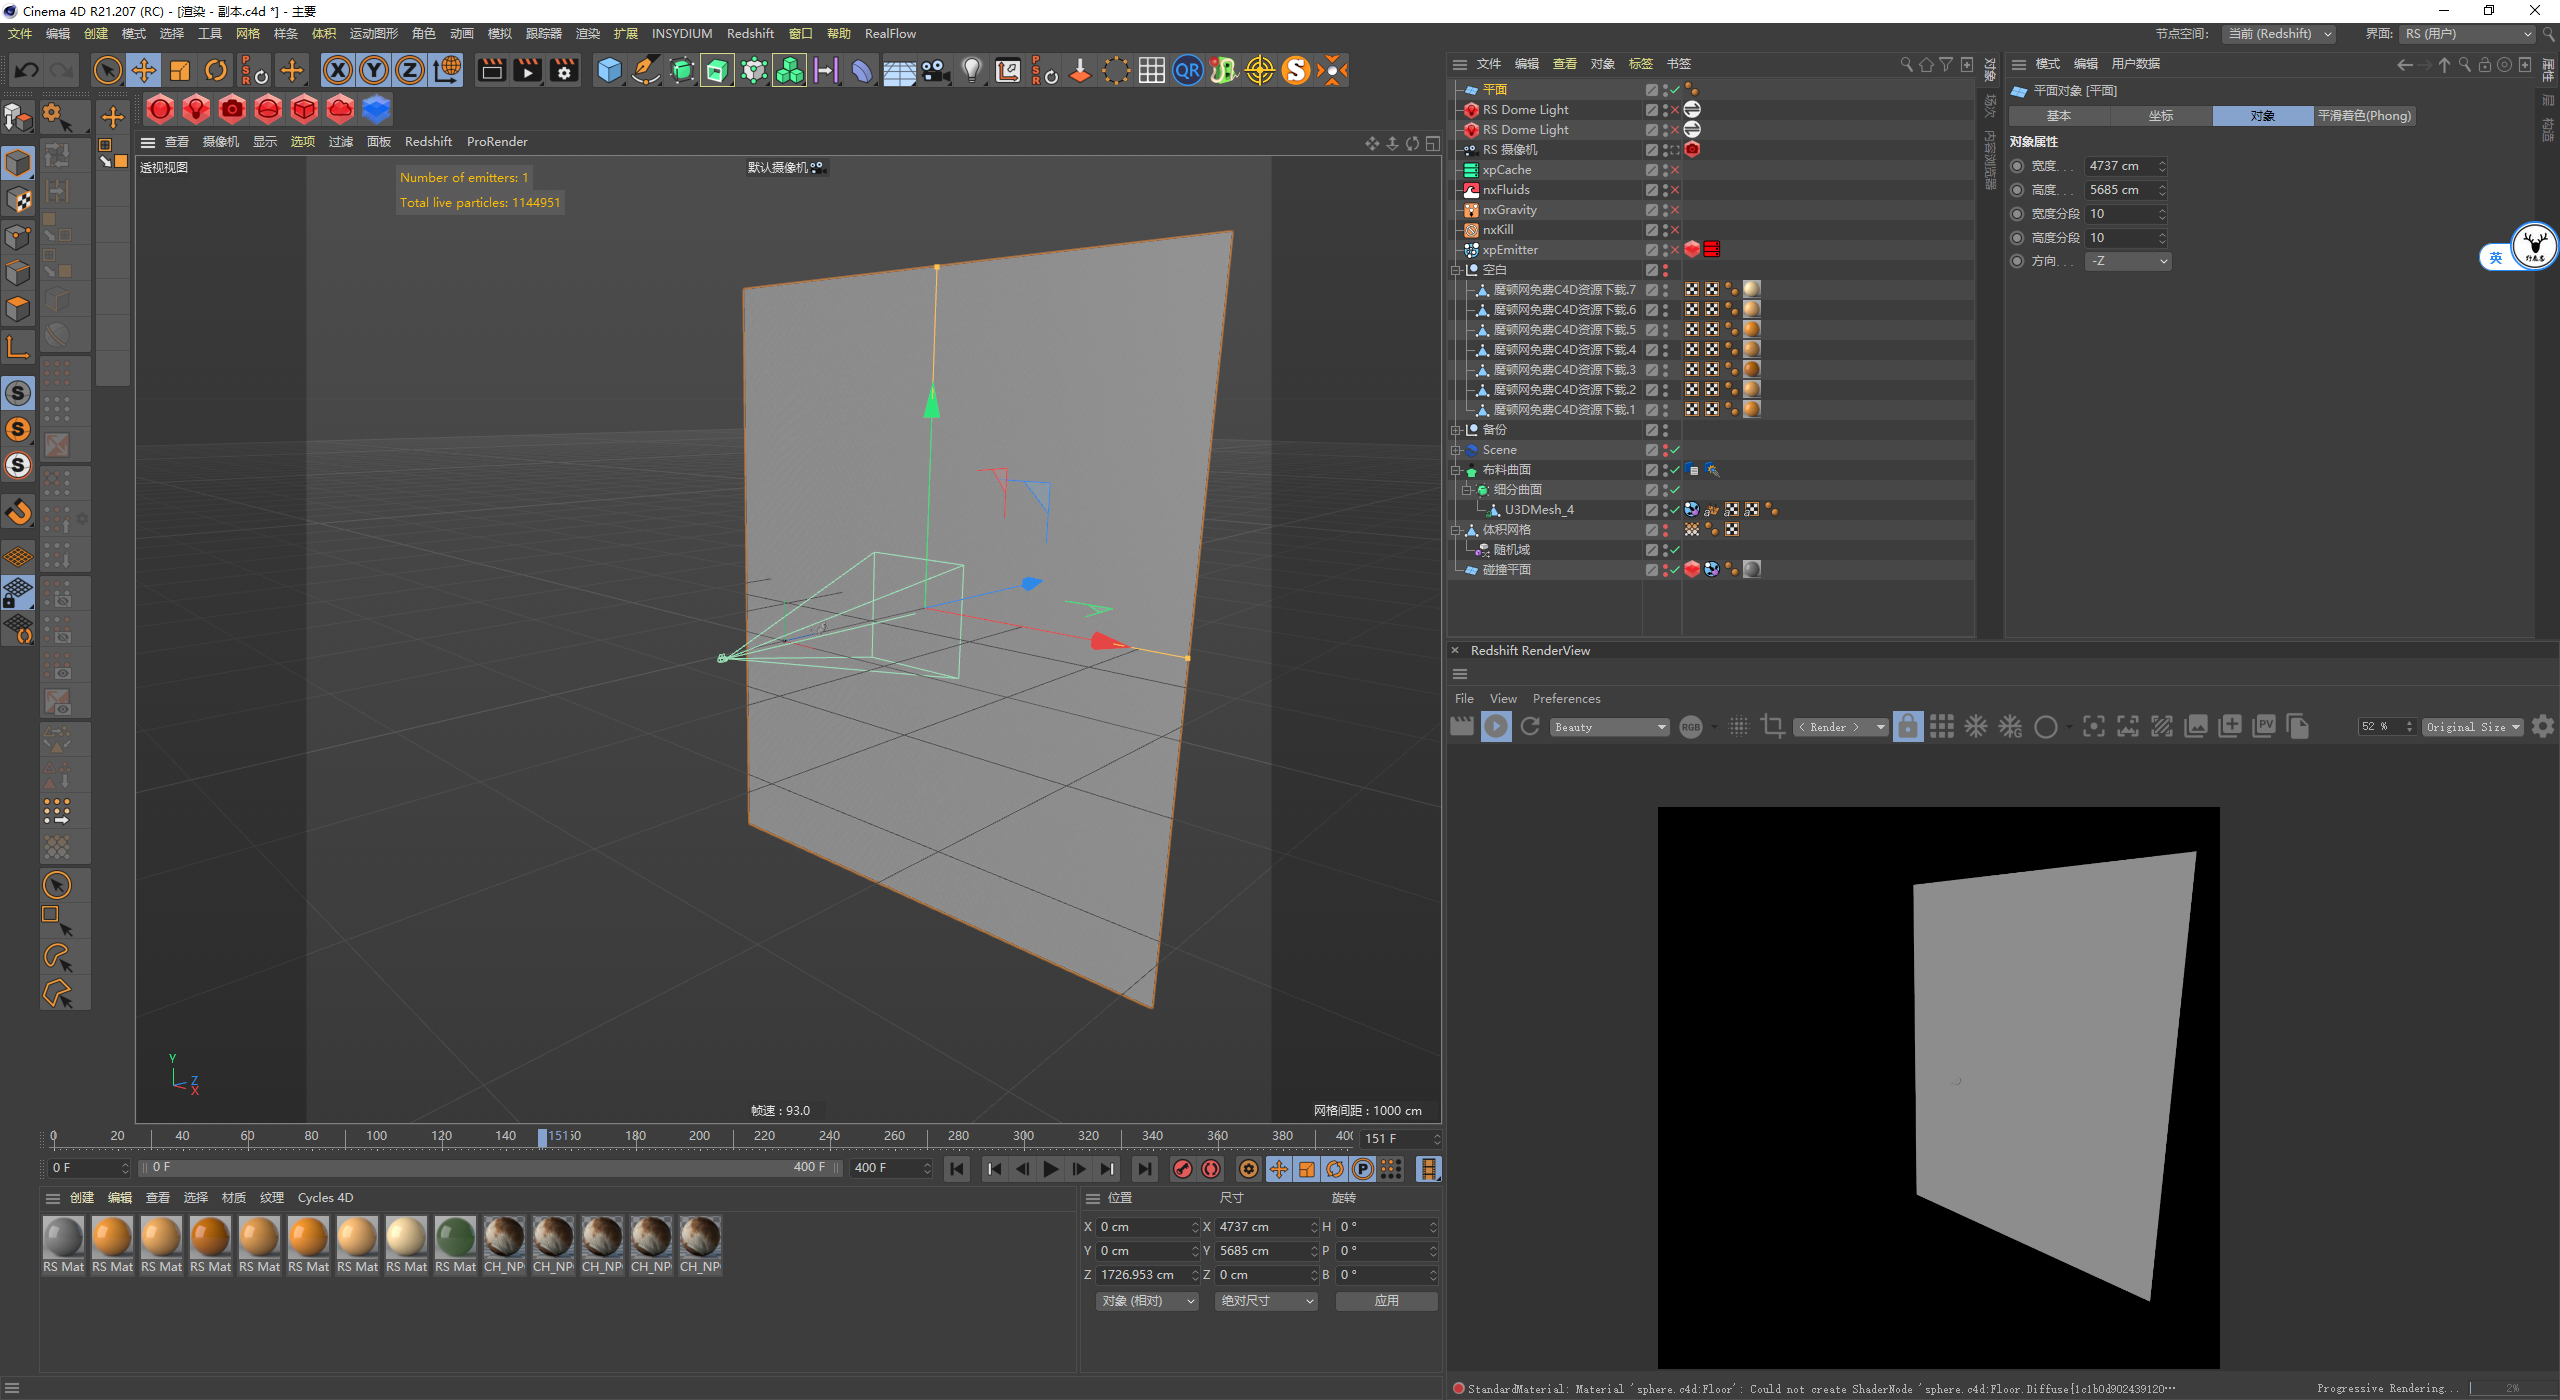
Task: Toggle enable checkmark of Scene object
Action: 1675,450
